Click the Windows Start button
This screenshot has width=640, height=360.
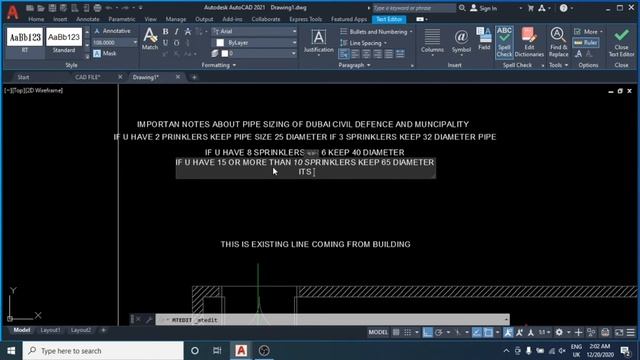(11, 351)
